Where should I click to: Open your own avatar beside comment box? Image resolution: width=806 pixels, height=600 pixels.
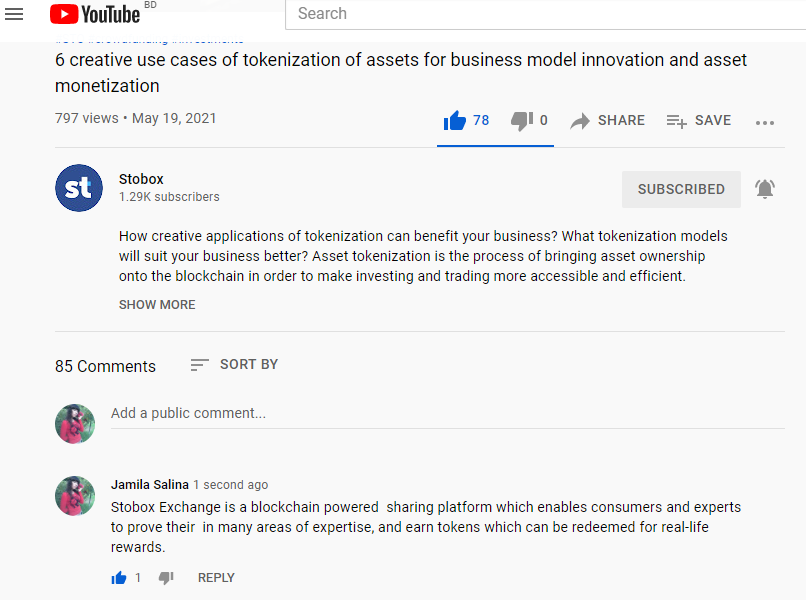(75, 424)
